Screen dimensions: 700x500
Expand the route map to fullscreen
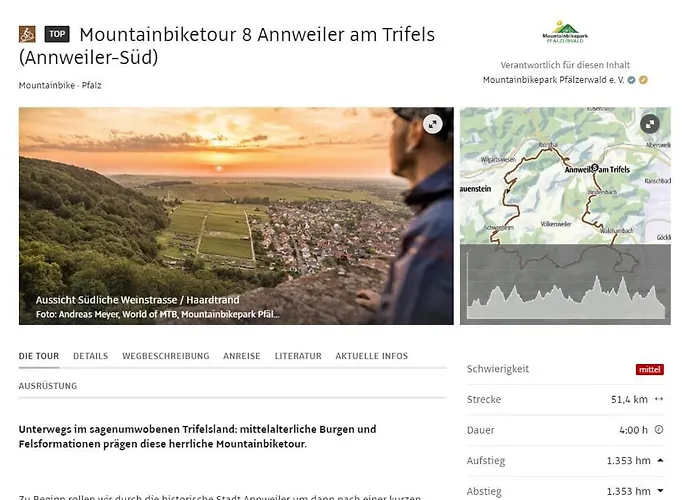[650, 124]
